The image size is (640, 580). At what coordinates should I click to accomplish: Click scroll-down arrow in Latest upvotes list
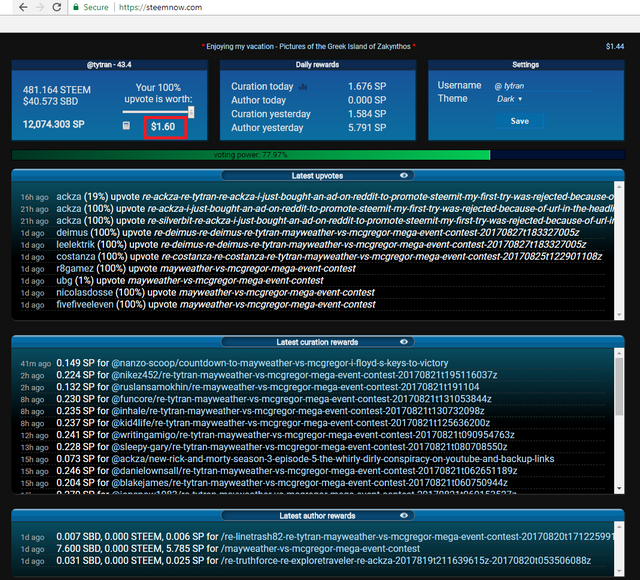point(619,315)
